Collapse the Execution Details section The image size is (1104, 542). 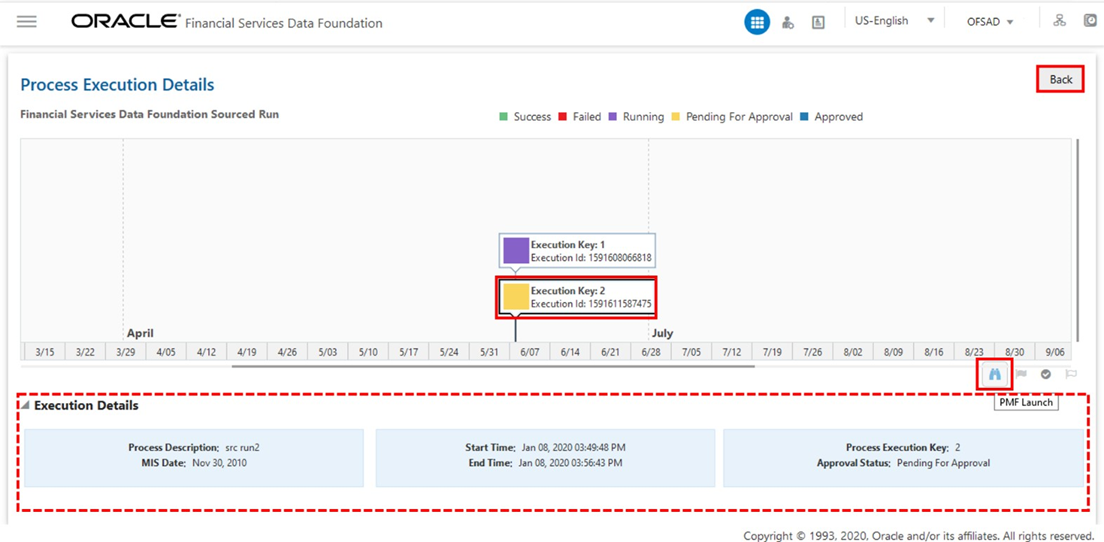click(x=26, y=405)
